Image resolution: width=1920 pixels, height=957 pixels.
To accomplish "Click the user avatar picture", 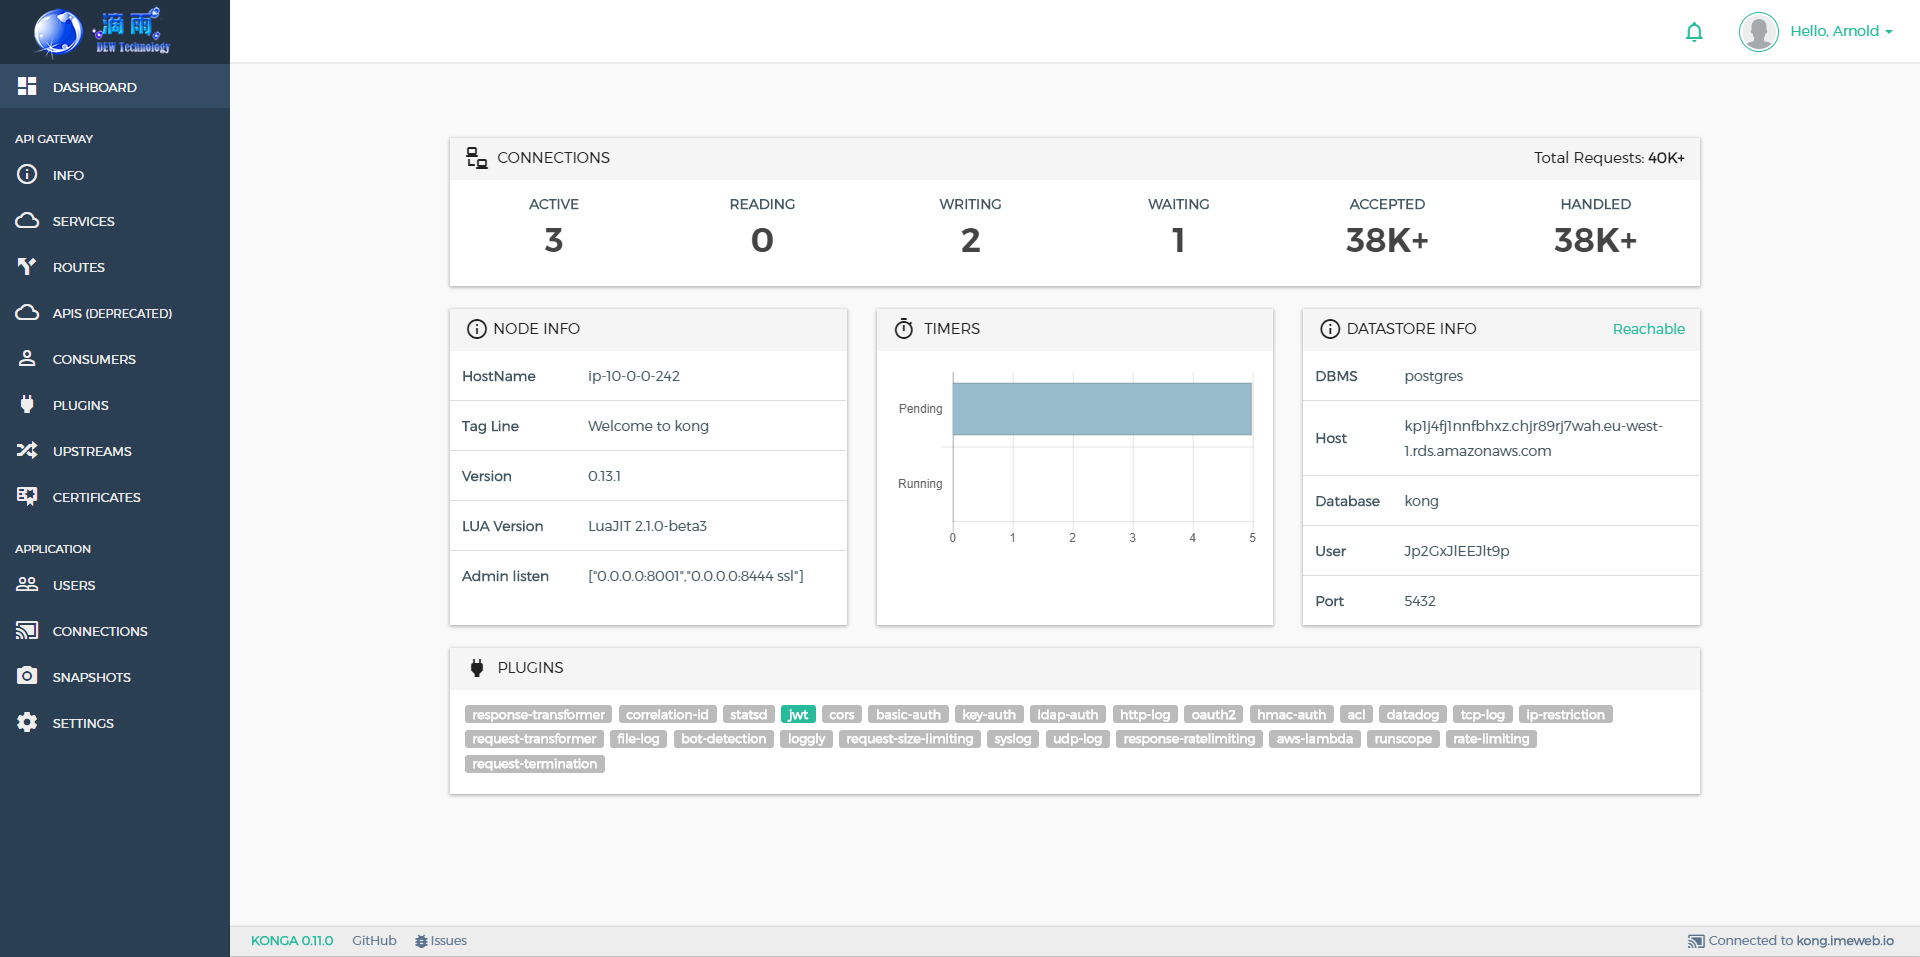I will [1759, 31].
